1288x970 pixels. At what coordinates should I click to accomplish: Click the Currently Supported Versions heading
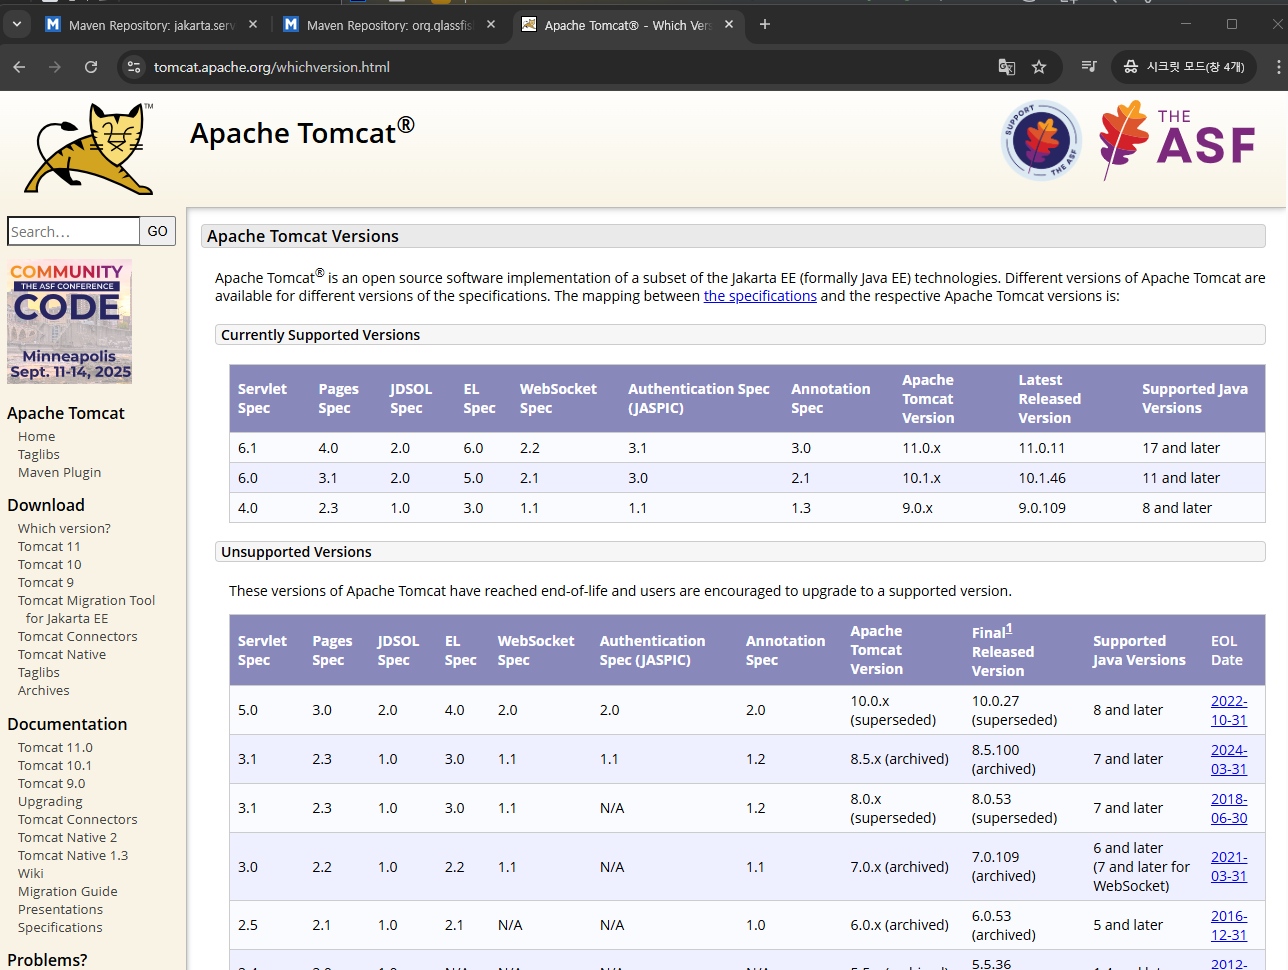click(740, 335)
